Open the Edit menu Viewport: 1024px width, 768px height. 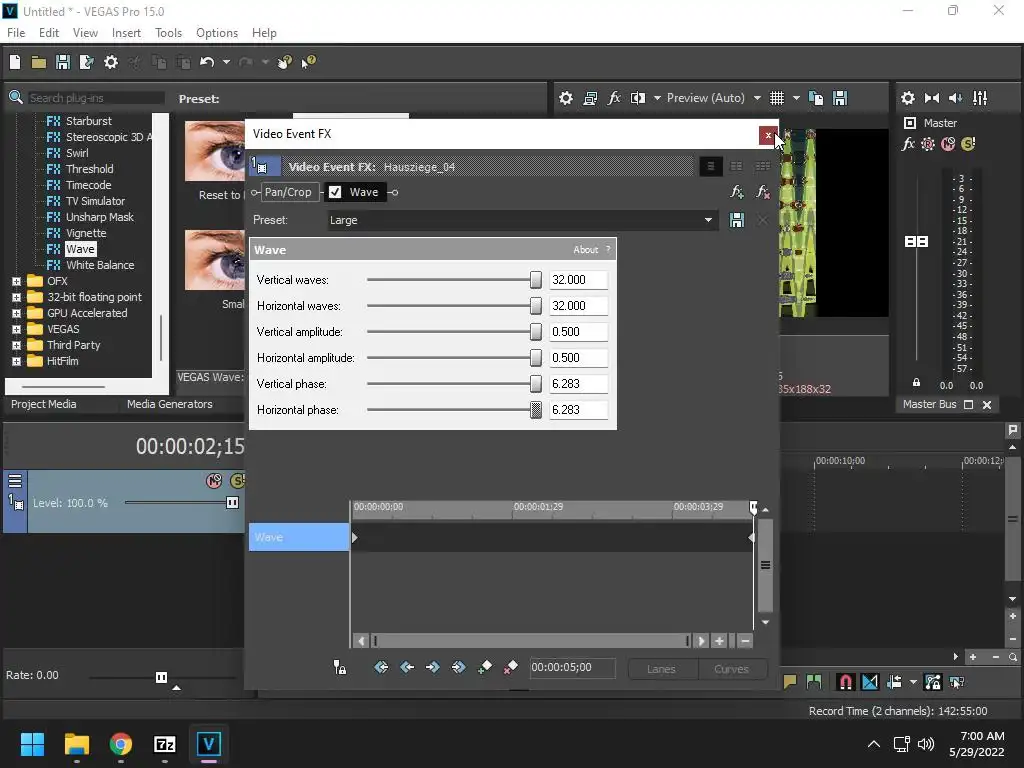[49, 33]
